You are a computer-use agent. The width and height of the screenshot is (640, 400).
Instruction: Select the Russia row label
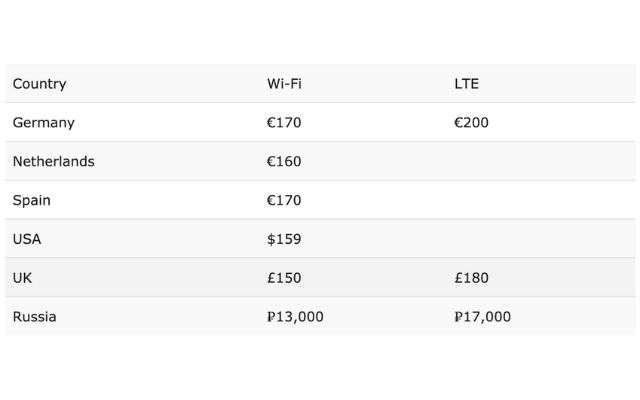pyautogui.click(x=34, y=317)
